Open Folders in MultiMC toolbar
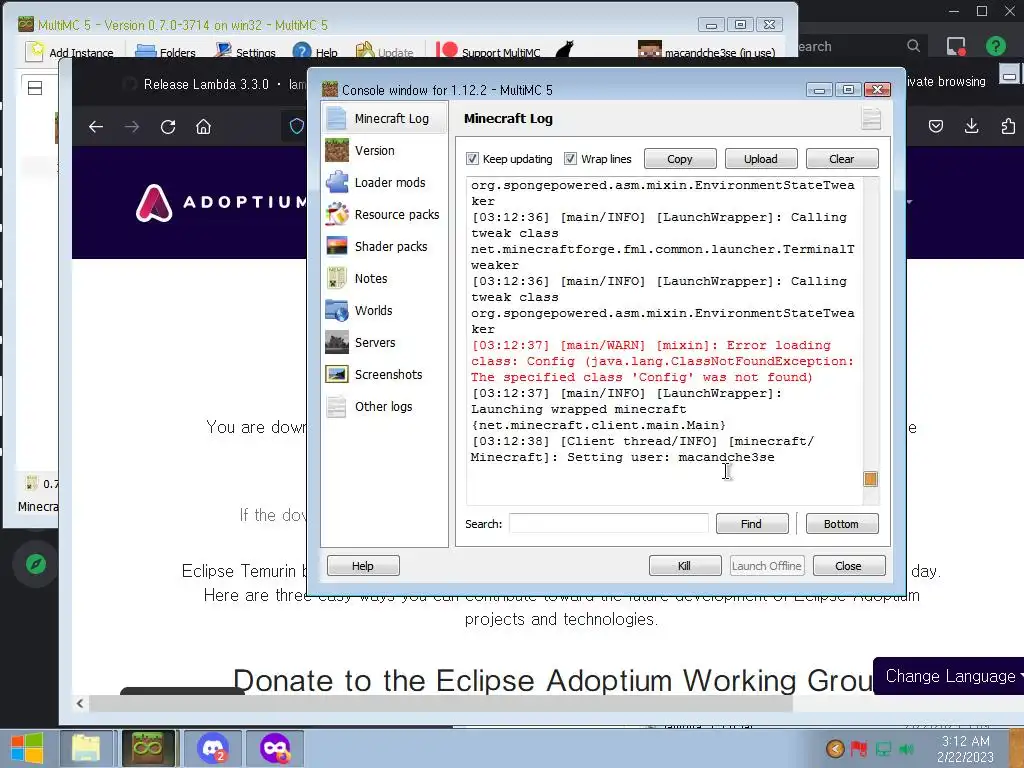 (x=165, y=52)
